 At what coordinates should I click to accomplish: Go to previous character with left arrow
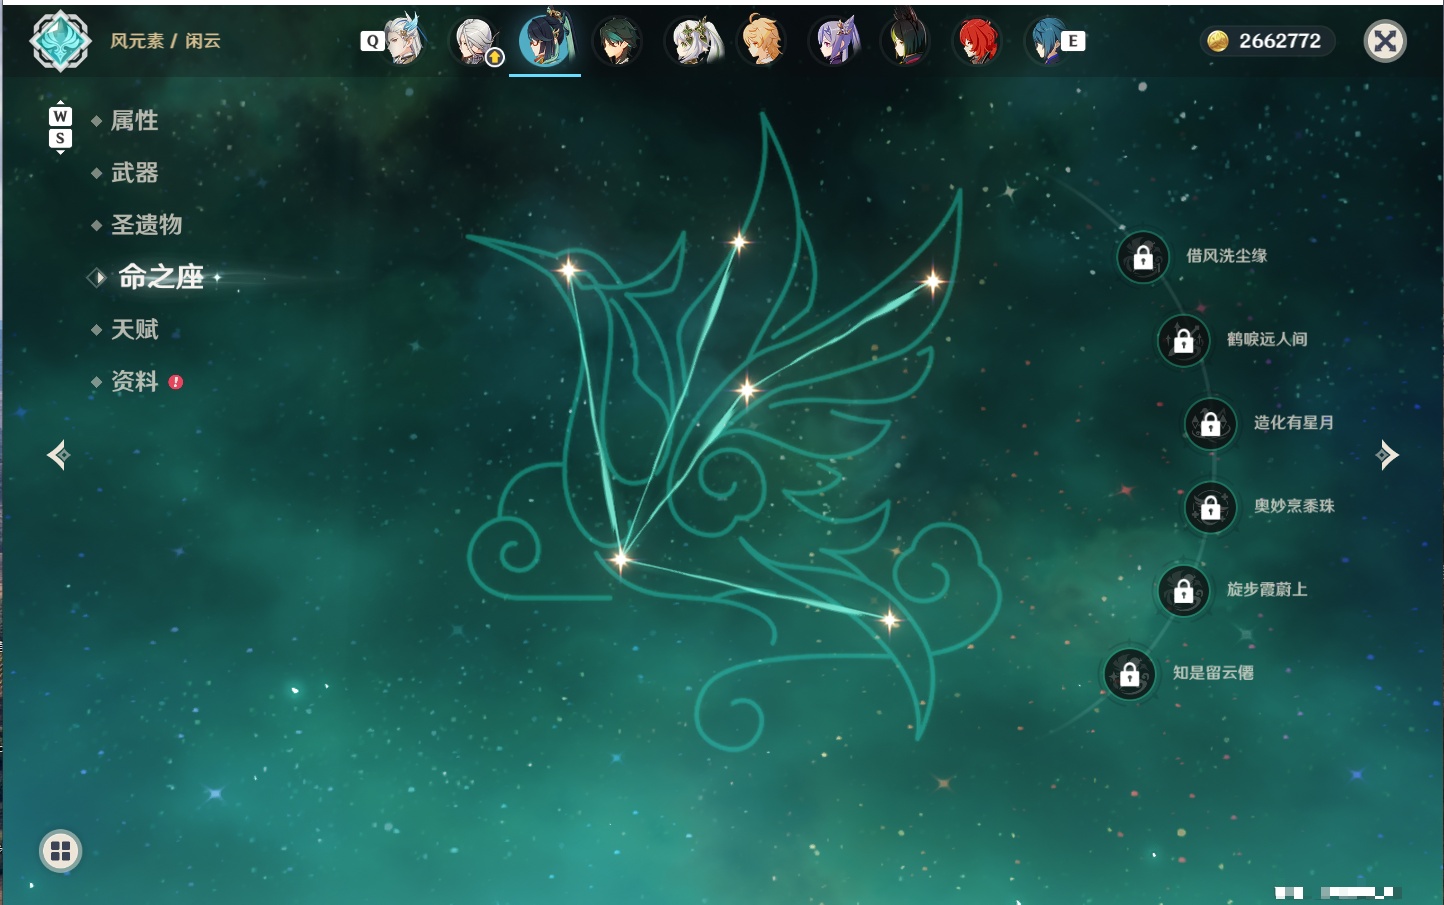[x=58, y=455]
